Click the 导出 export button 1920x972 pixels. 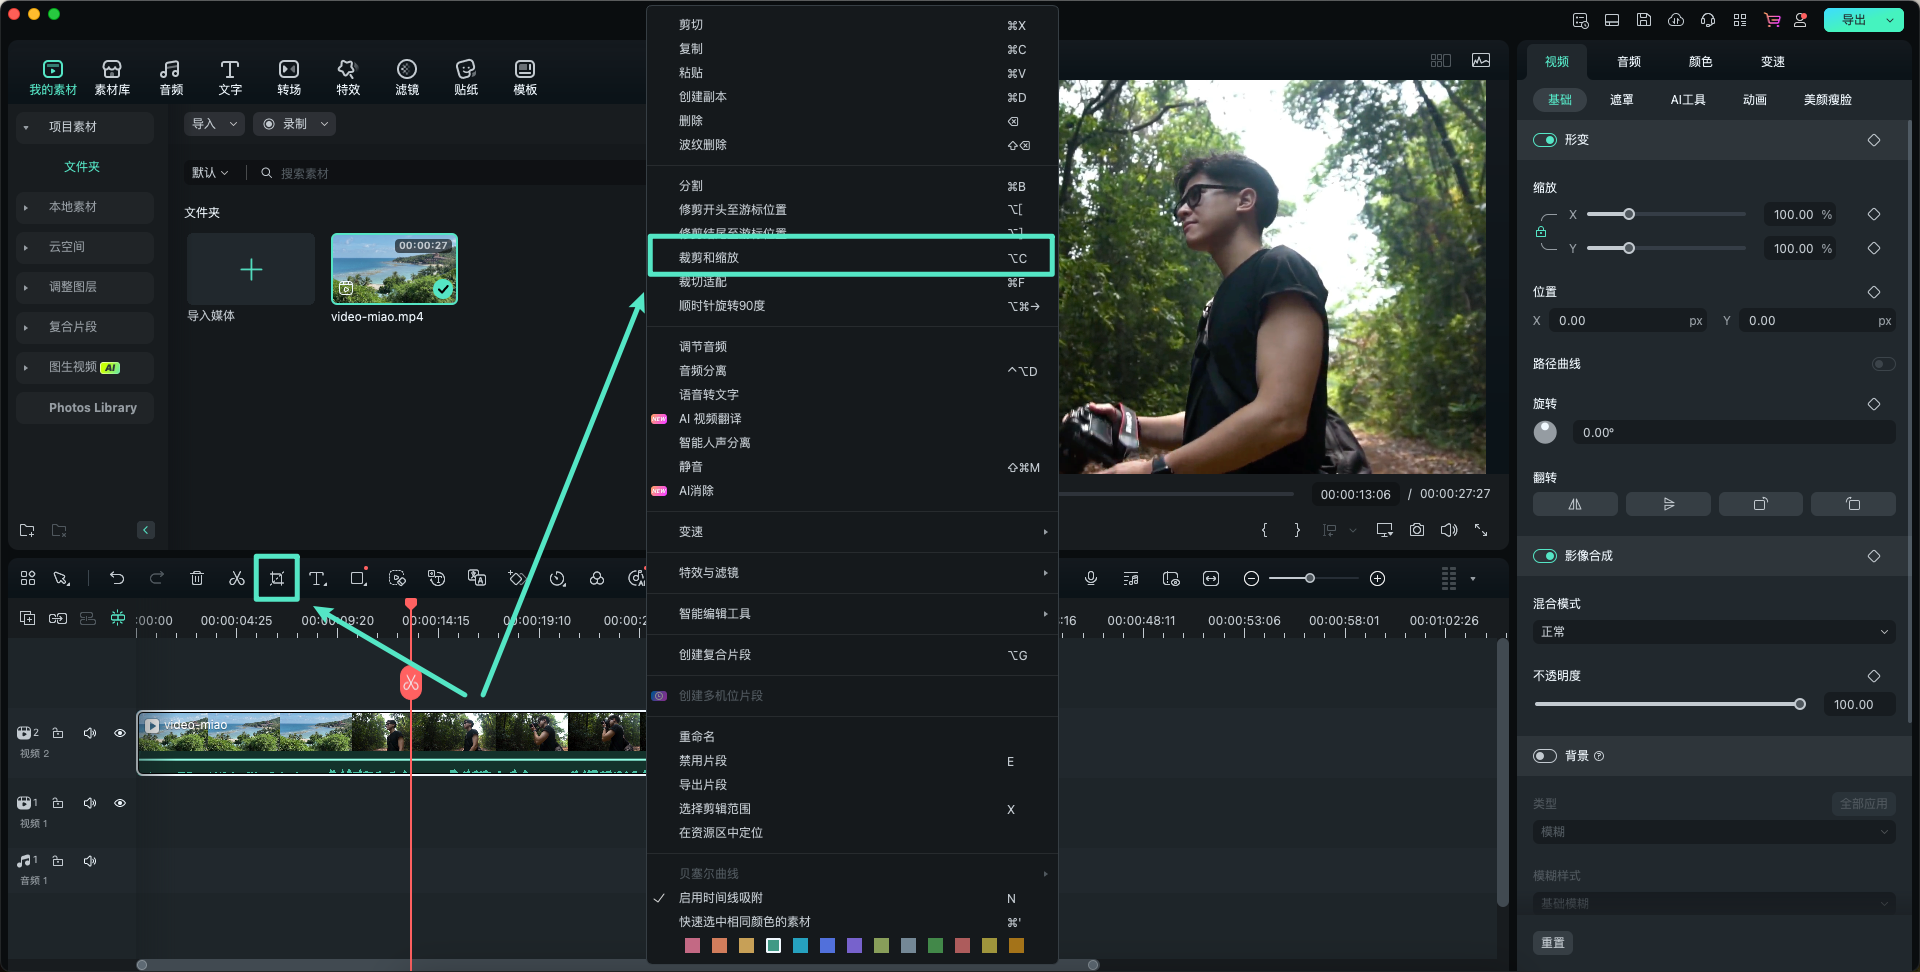pos(1853,20)
